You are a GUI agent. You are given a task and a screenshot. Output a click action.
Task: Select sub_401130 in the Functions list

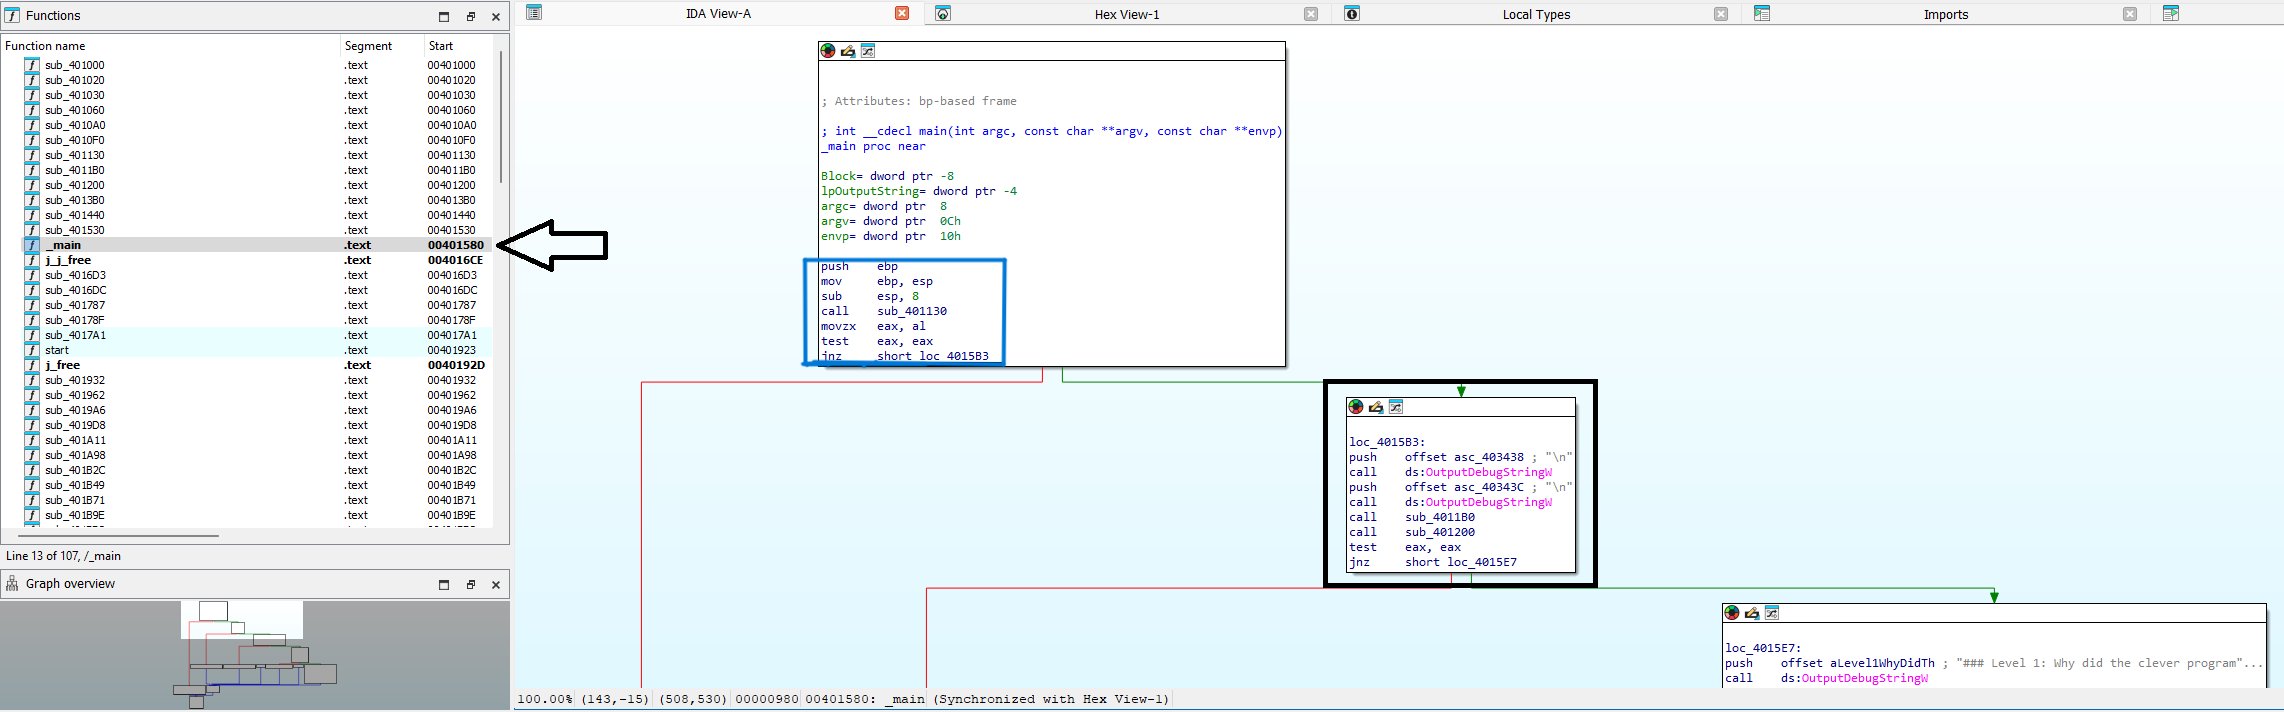[75, 155]
